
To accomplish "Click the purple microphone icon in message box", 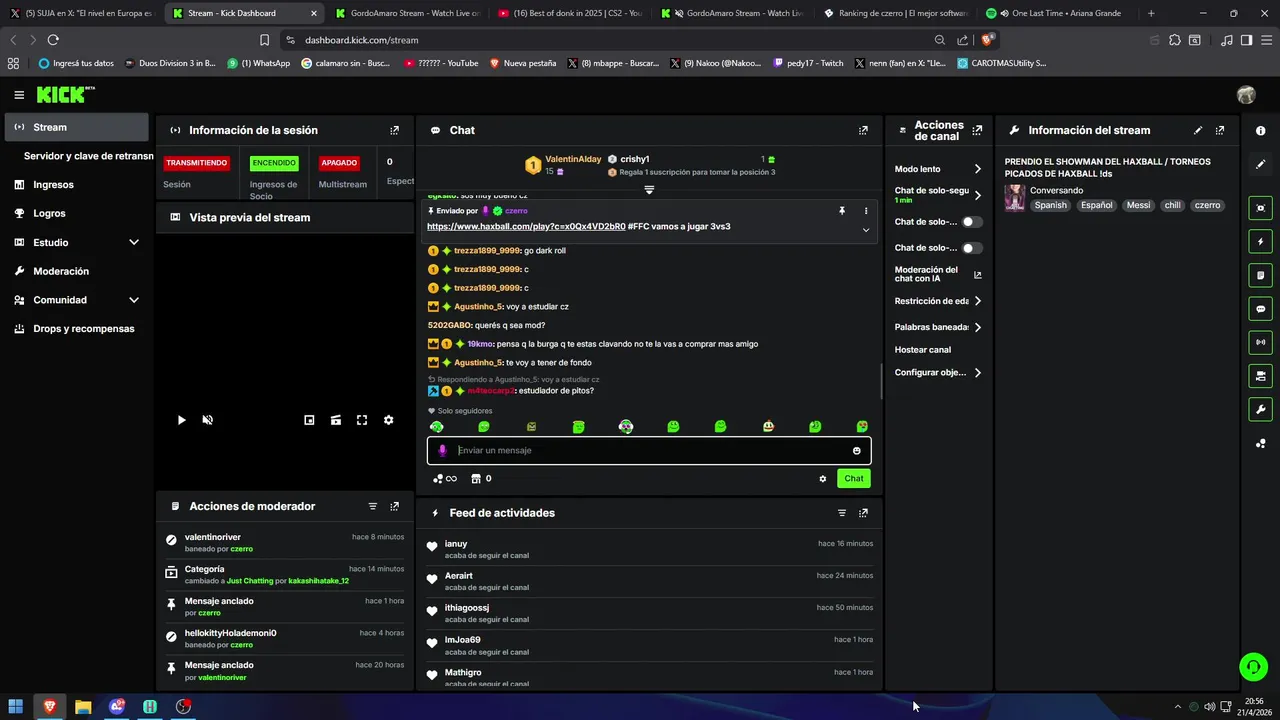I will pyautogui.click(x=442, y=450).
